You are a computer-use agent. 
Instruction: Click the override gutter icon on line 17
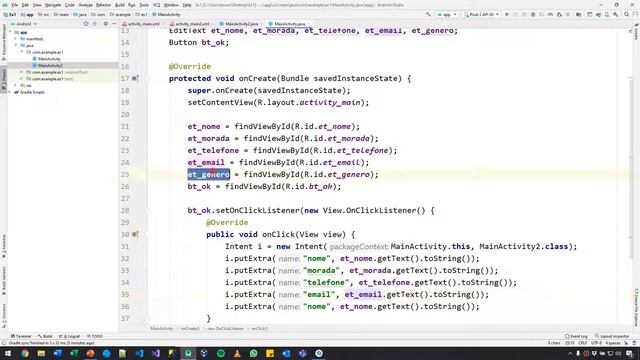[135, 78]
